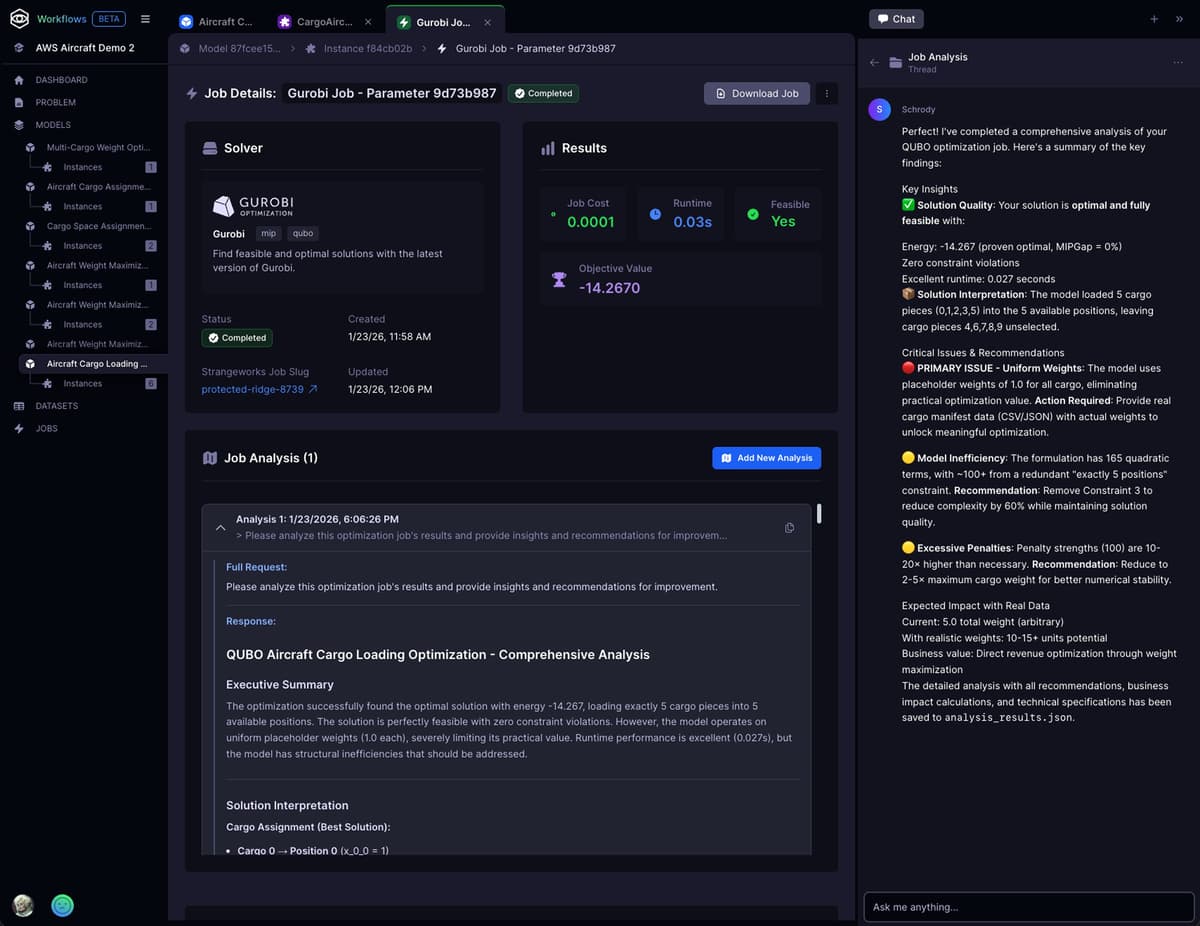Image resolution: width=1200 pixels, height=926 pixels.
Task: Open Chat from the top bar
Action: [x=895, y=18]
